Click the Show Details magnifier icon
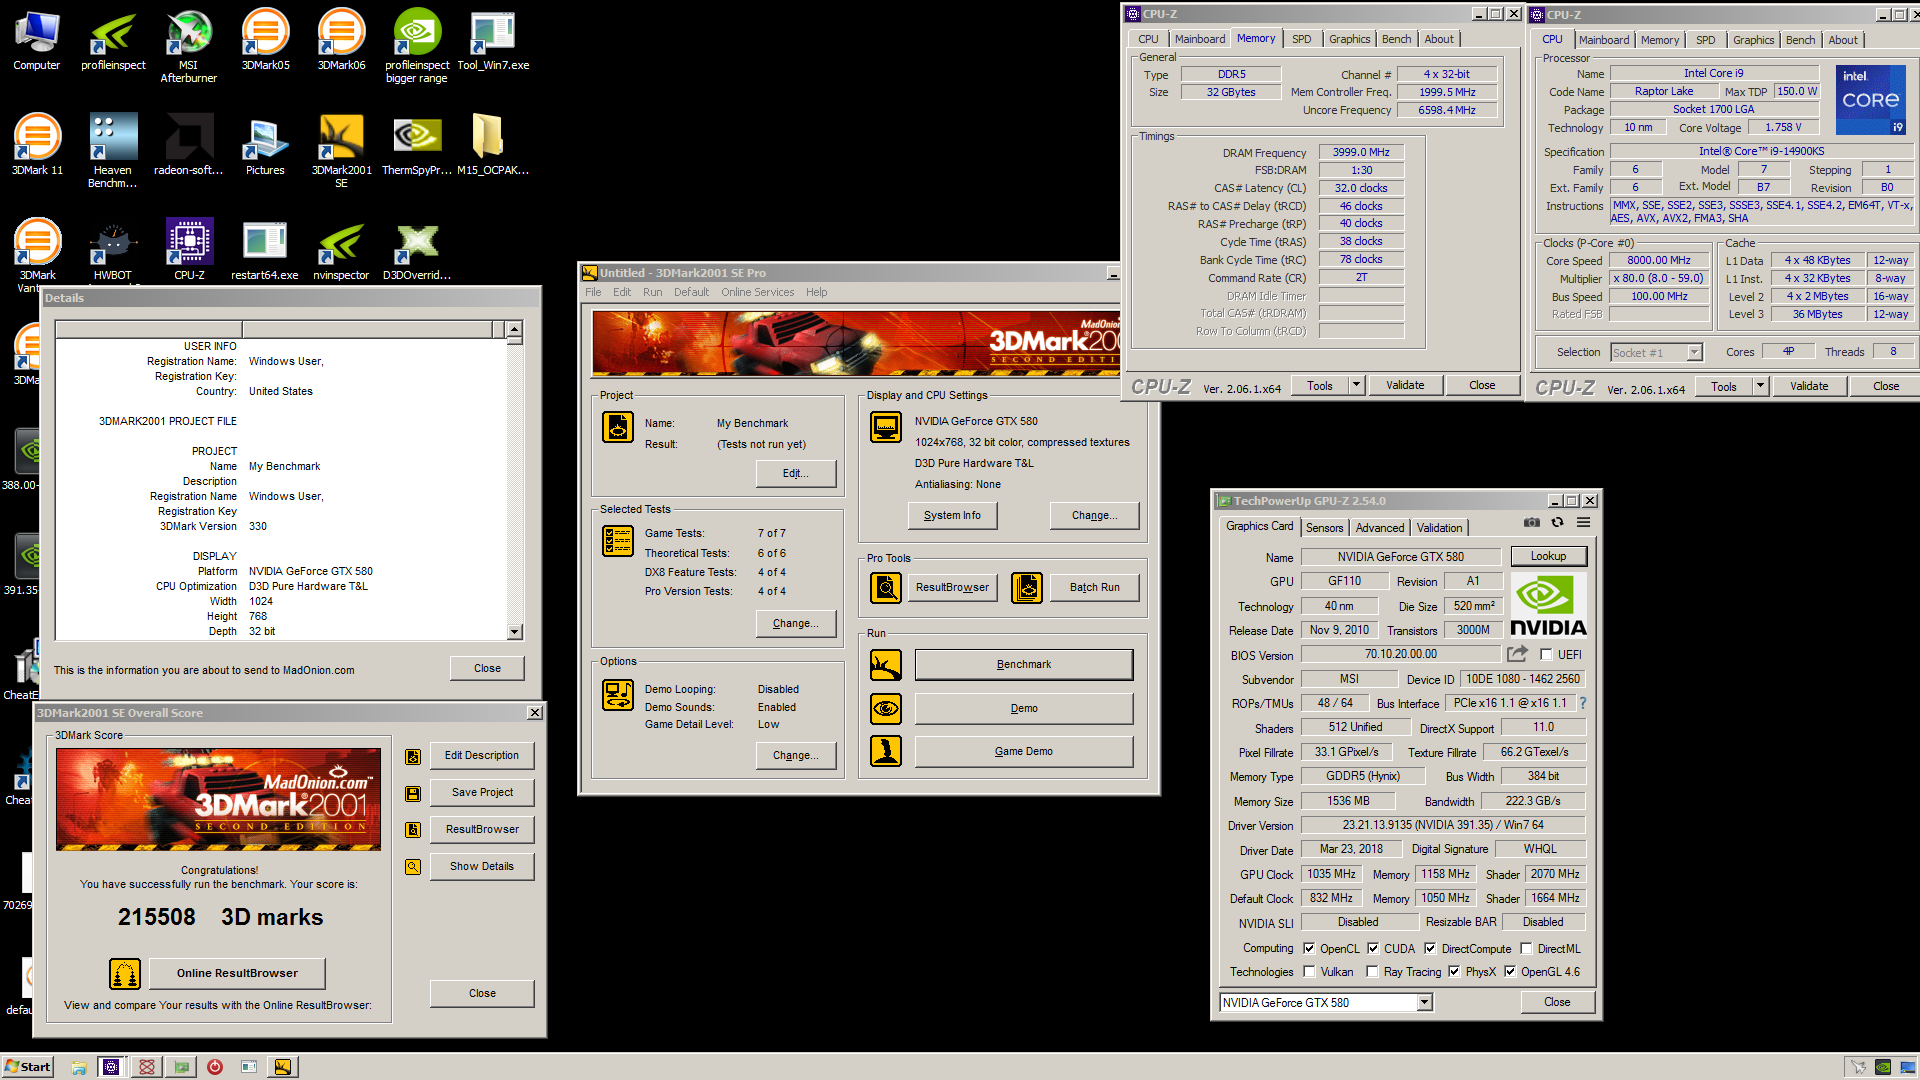 point(413,867)
